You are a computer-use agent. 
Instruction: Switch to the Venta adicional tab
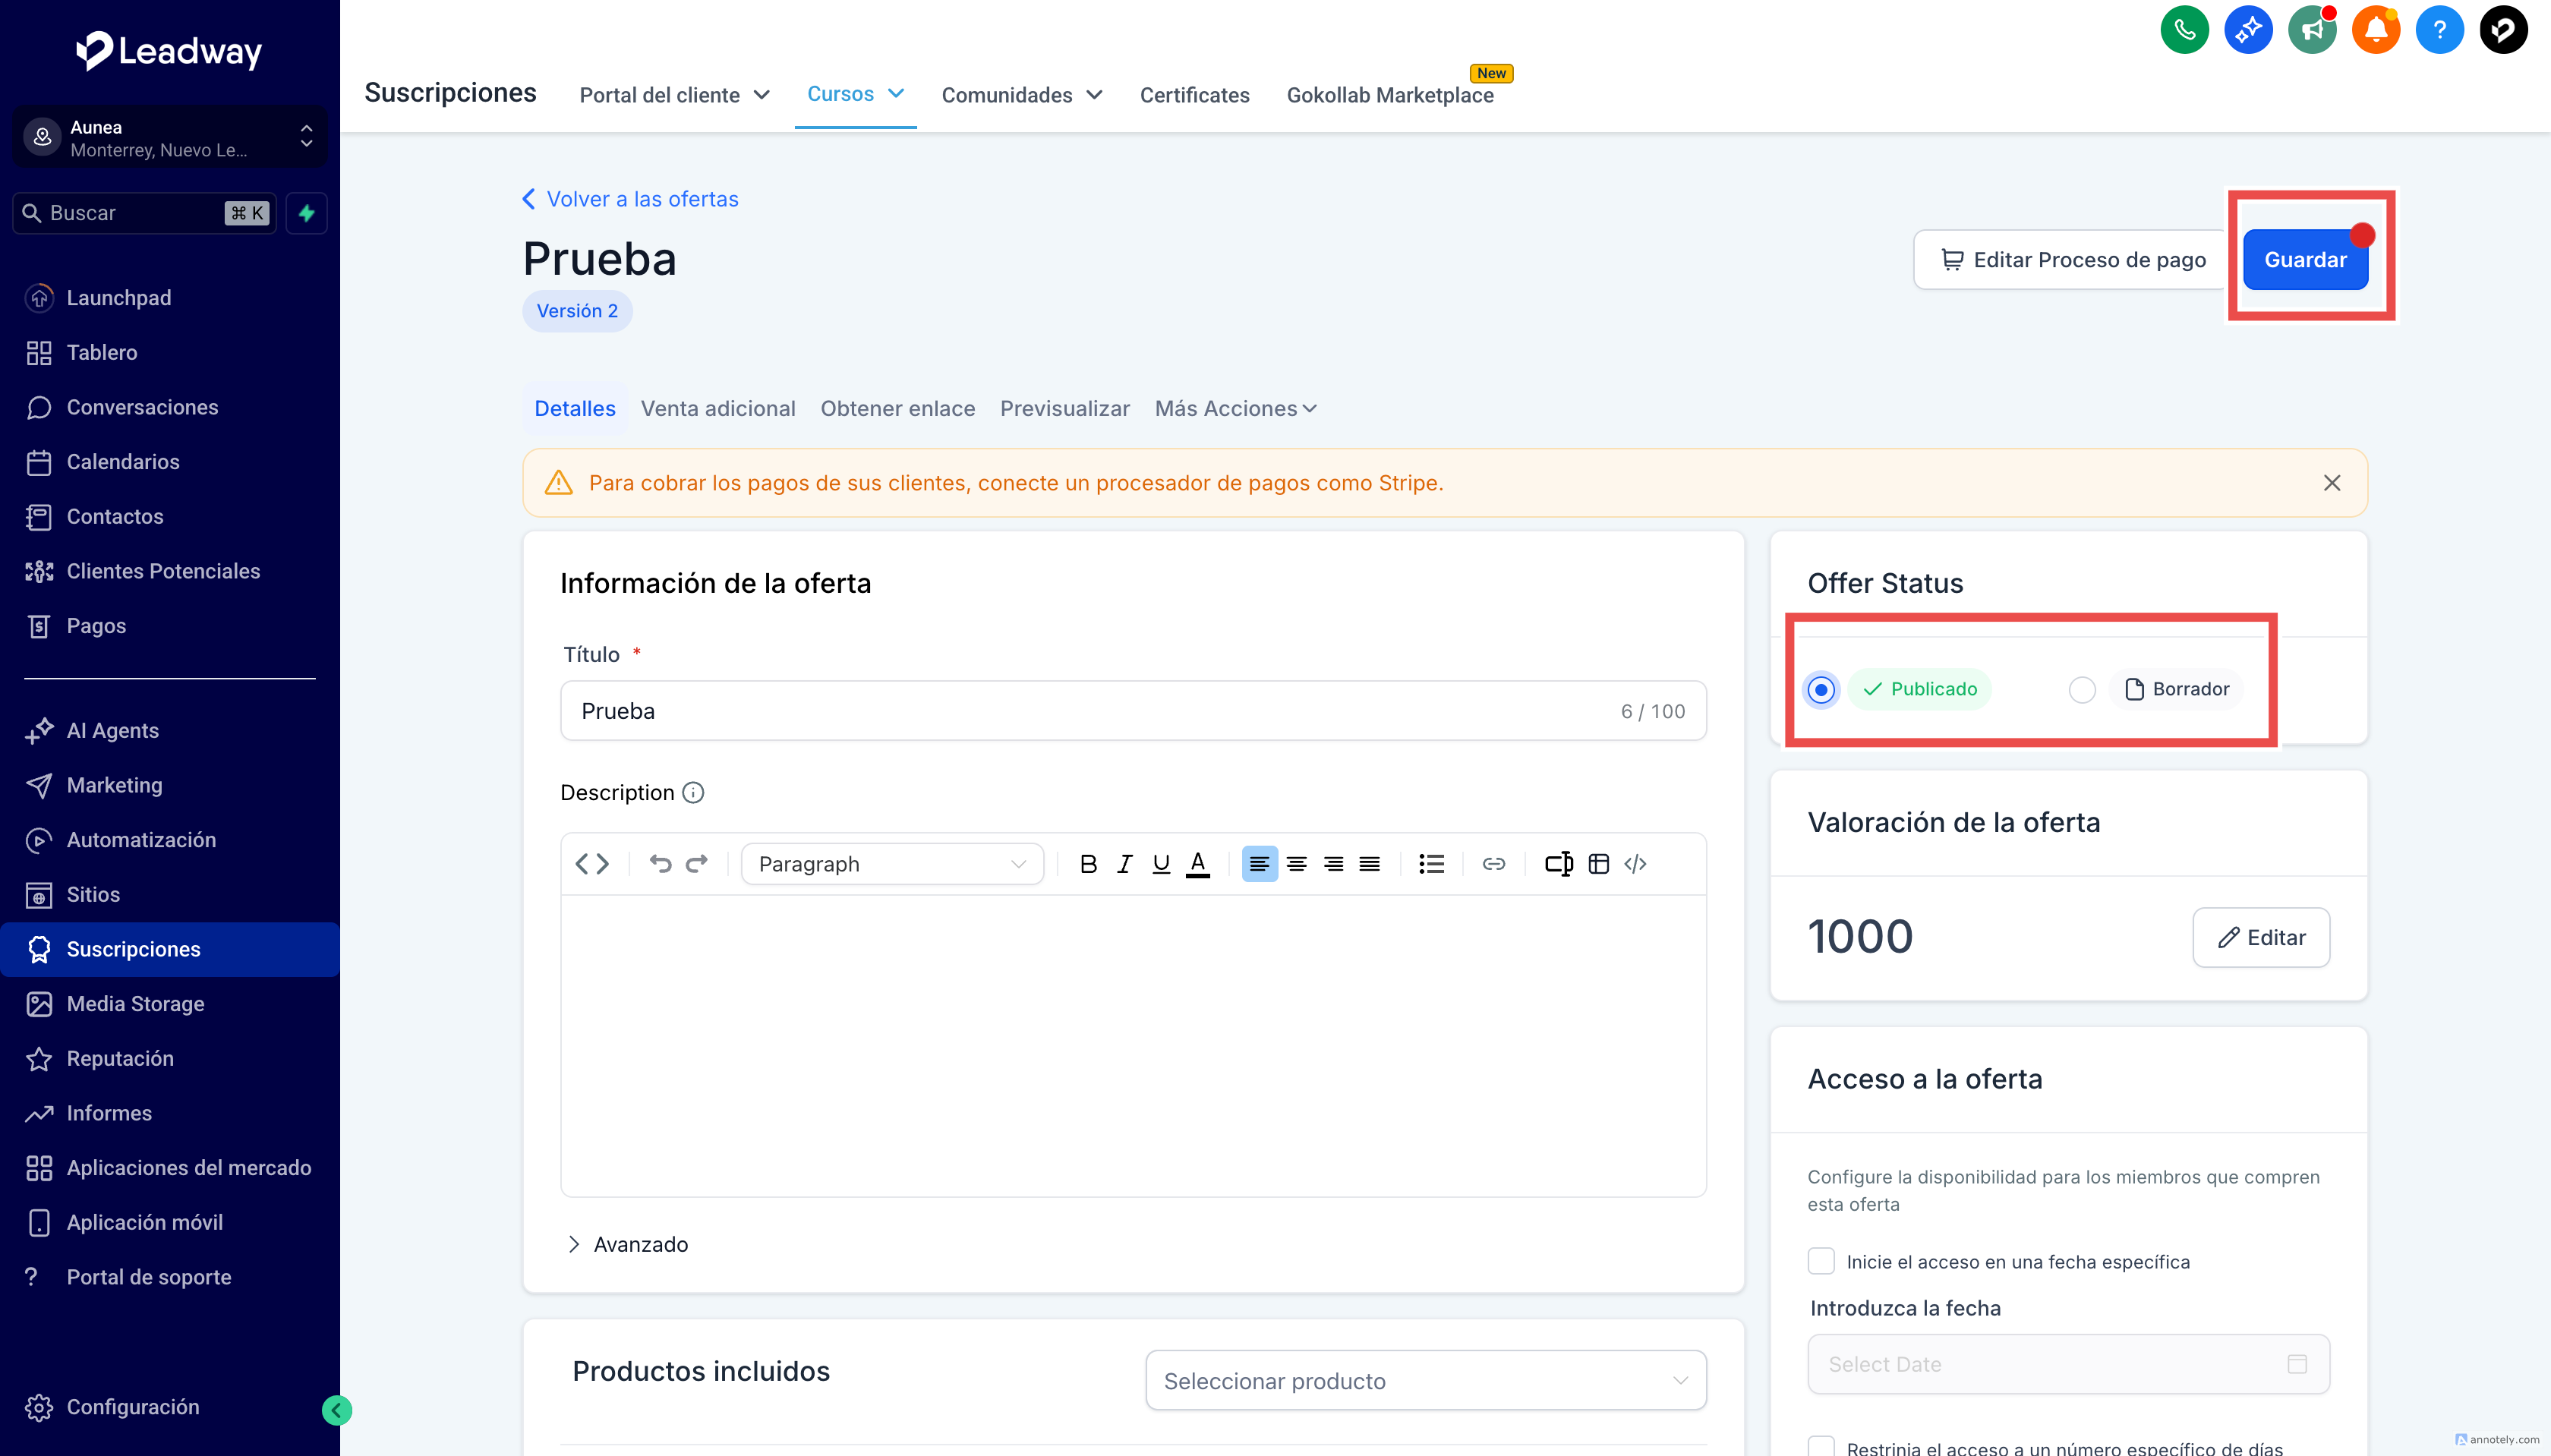[717, 409]
